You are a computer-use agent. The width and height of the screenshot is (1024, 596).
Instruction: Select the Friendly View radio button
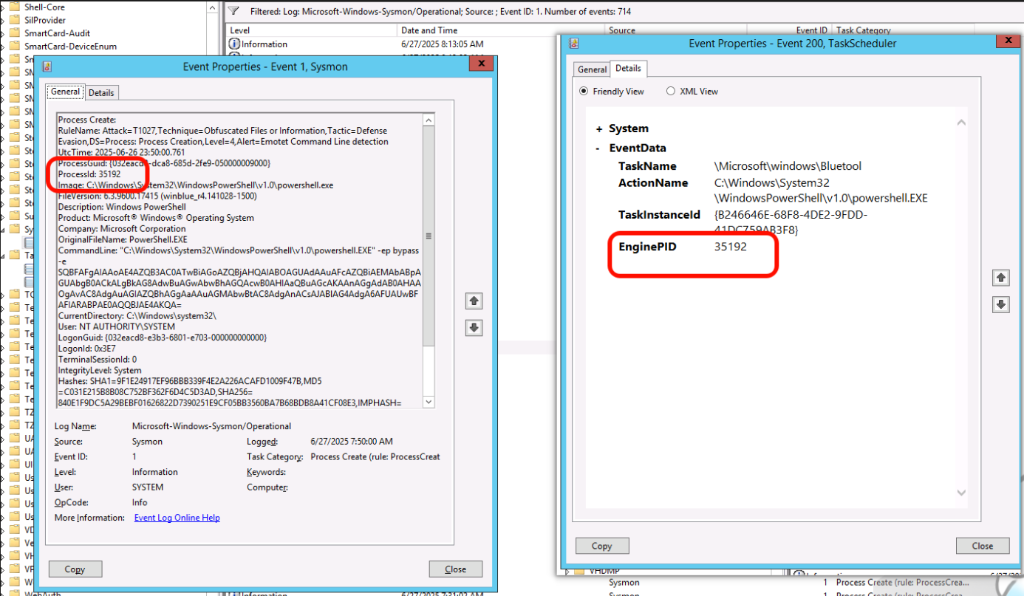point(585,91)
